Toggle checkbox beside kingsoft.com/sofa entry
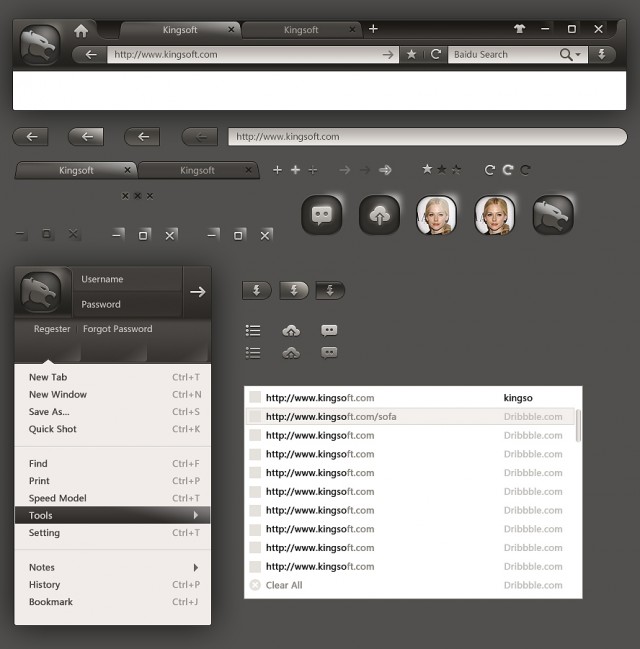 (x=255, y=416)
